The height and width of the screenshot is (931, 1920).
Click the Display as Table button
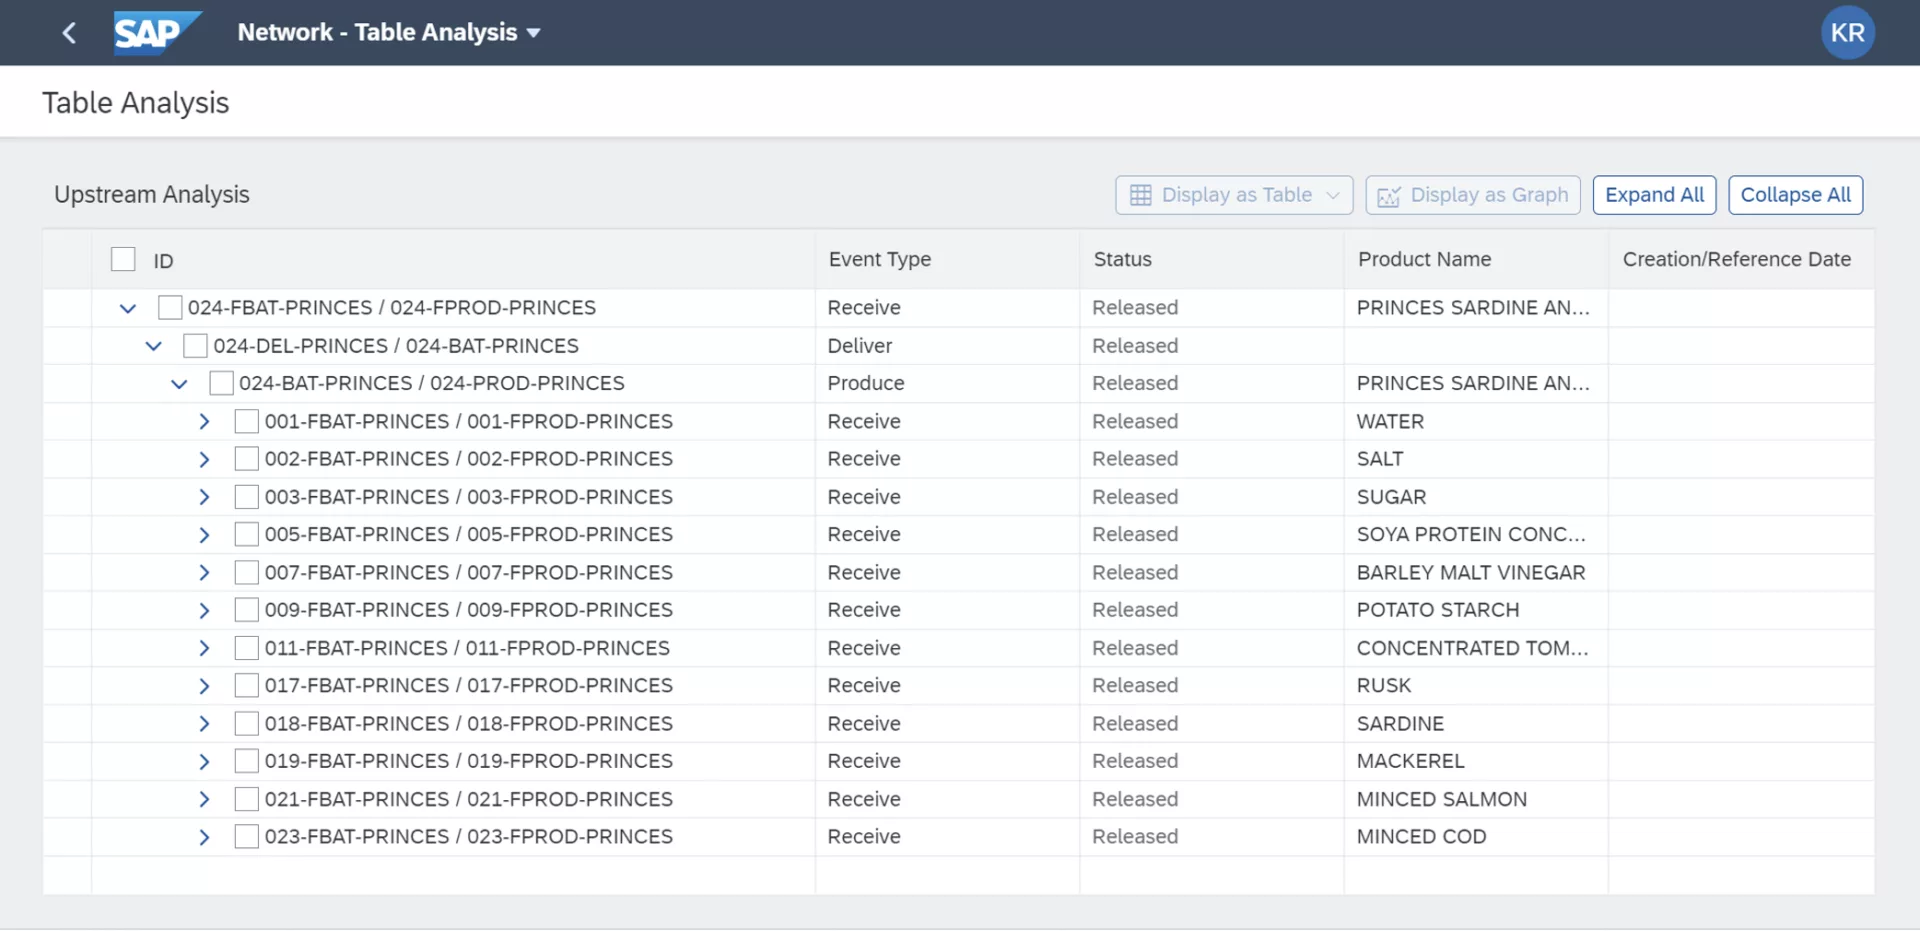point(1234,195)
